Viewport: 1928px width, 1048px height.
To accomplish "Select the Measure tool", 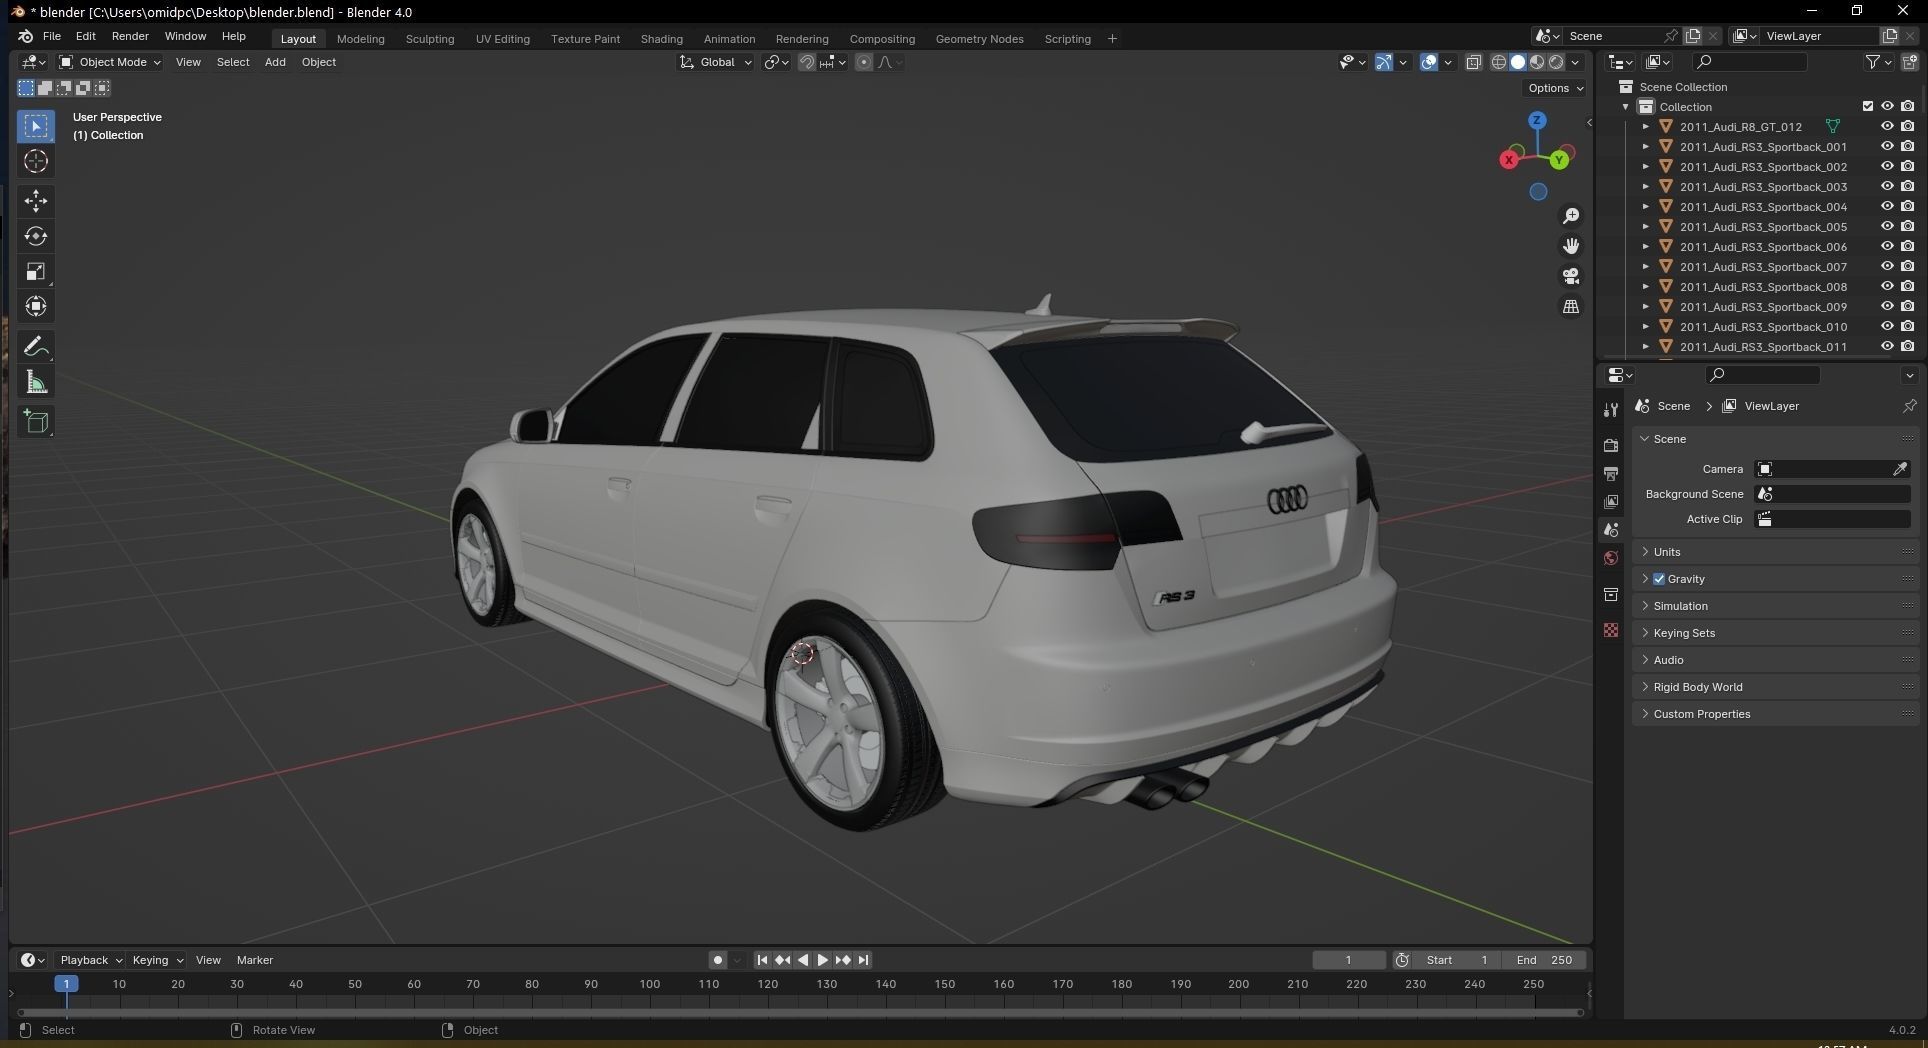I will [36, 382].
